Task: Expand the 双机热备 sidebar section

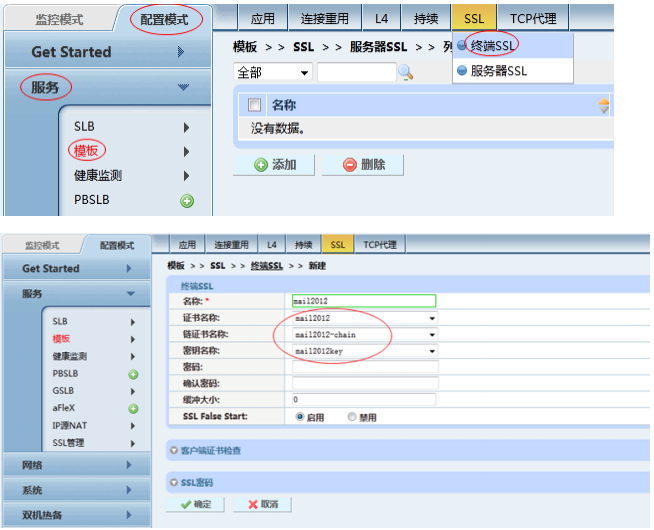Action: [76, 515]
